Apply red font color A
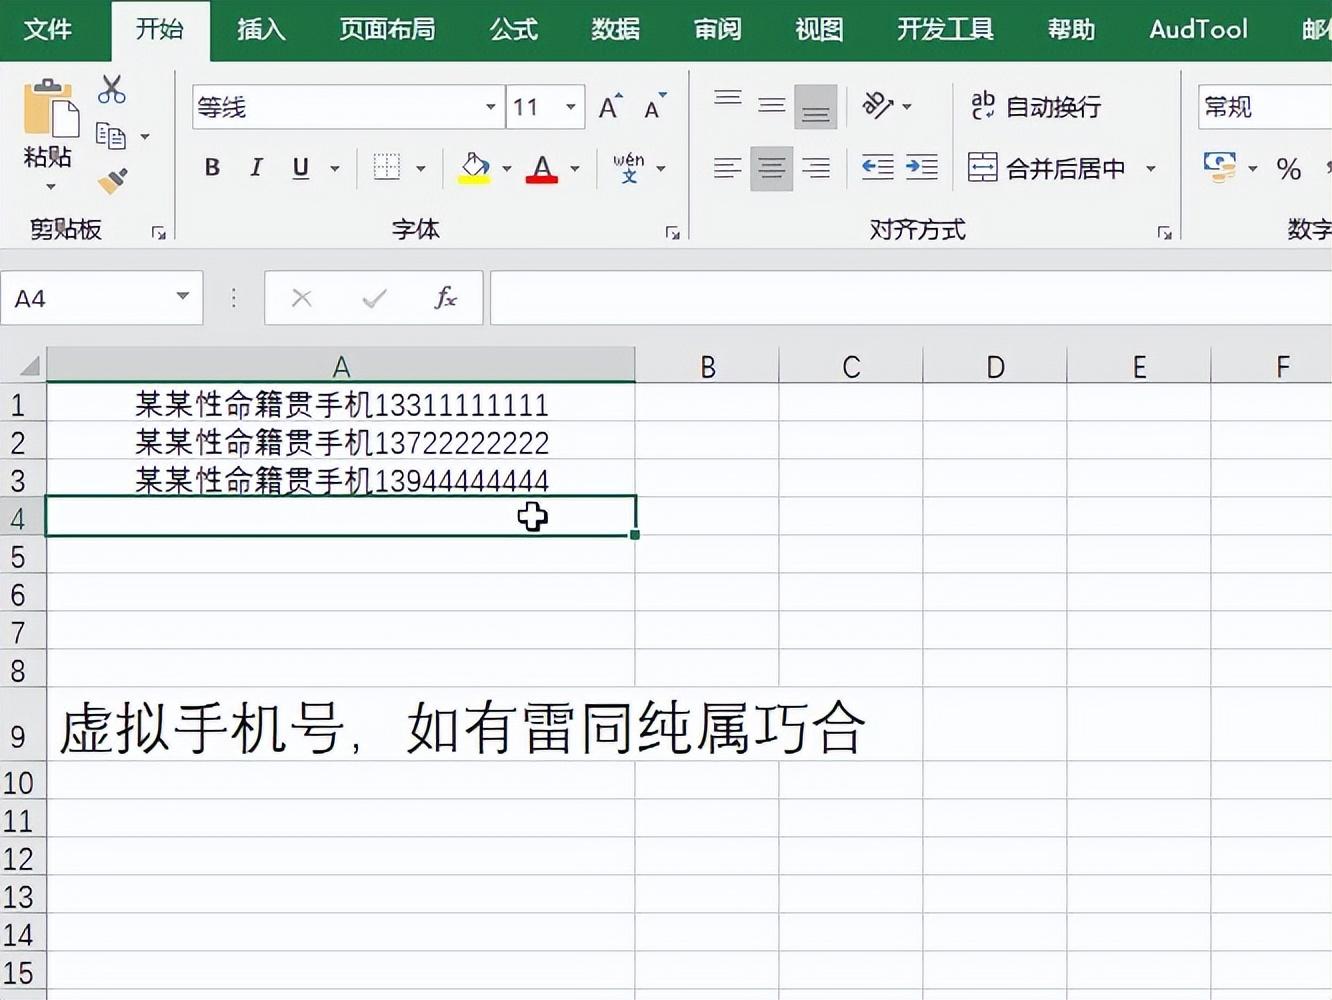This screenshot has width=1332, height=1000. pos(541,168)
